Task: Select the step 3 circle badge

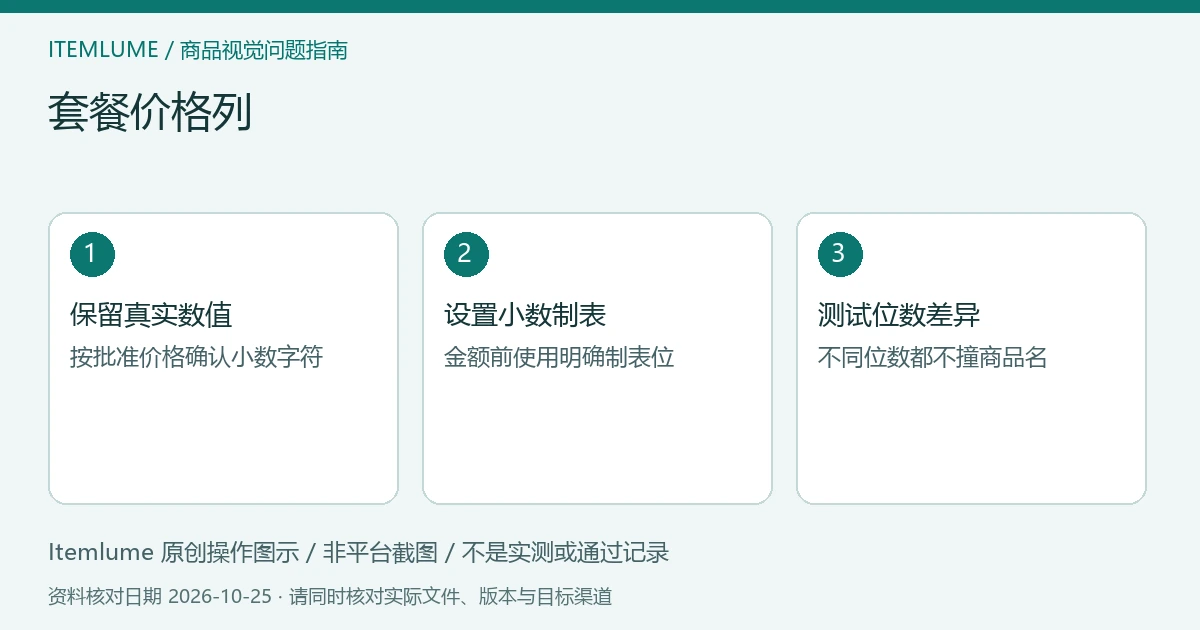Action: 840,254
